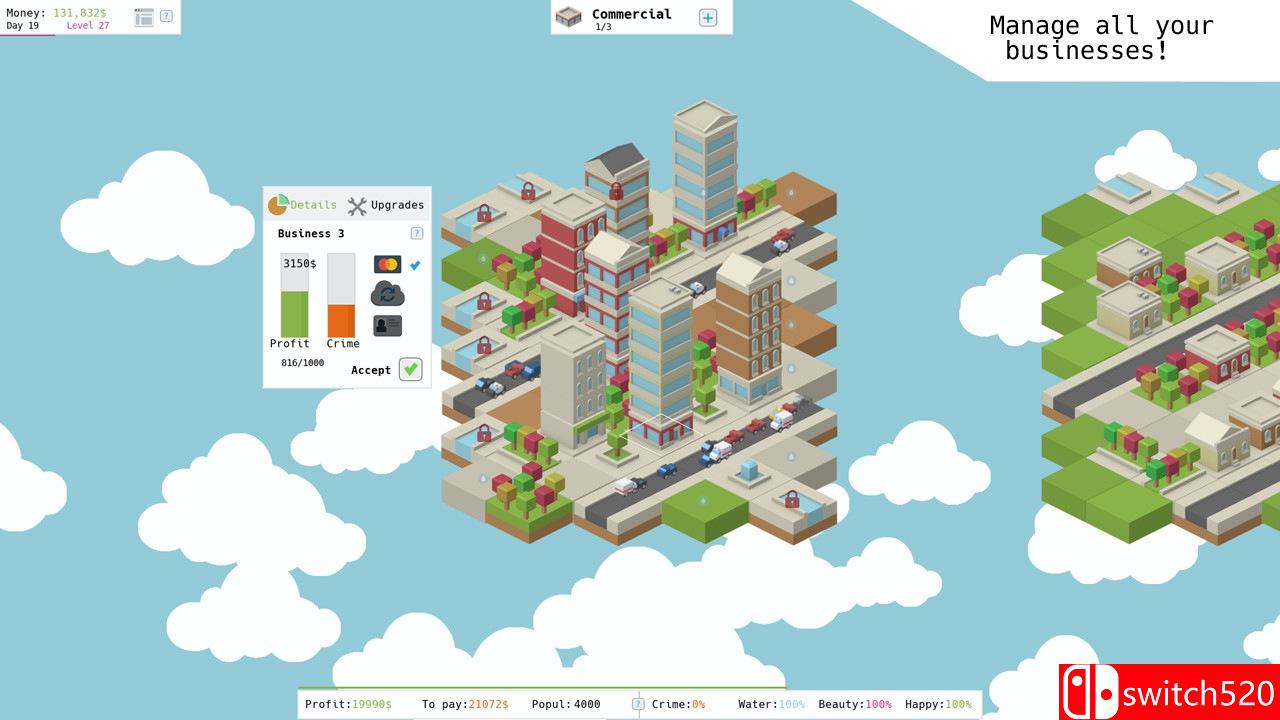Viewport: 1280px width, 720px height.
Task: Open help icon next to Money panel
Action: click(166, 16)
